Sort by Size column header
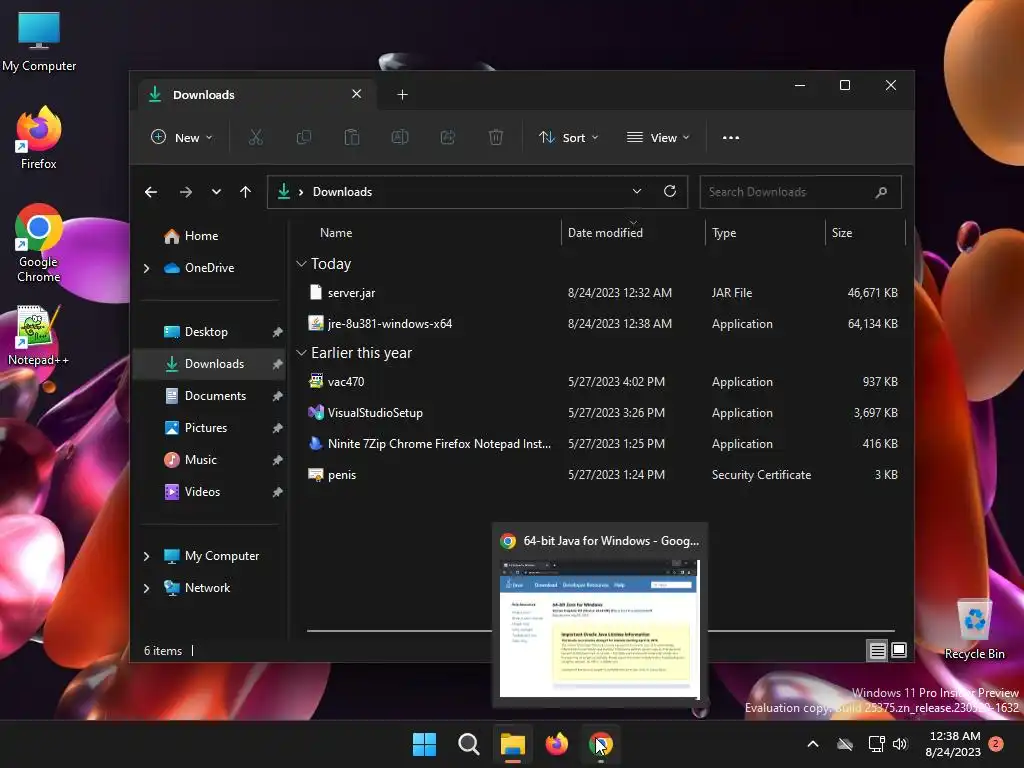The image size is (1024, 768). [x=842, y=232]
